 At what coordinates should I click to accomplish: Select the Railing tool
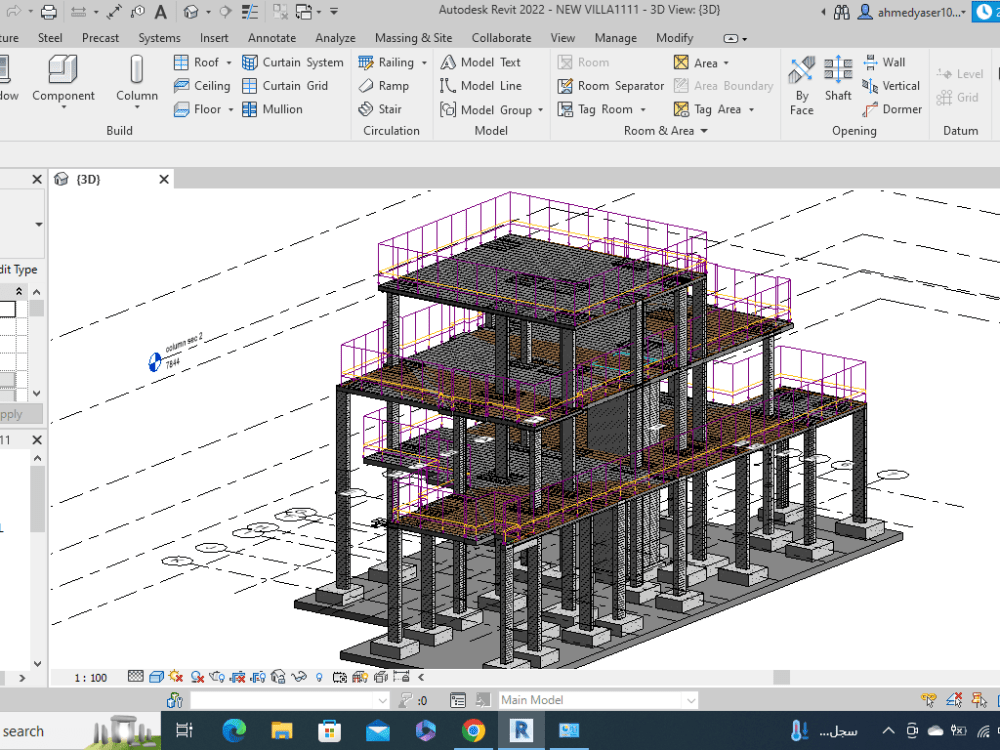tap(386, 62)
